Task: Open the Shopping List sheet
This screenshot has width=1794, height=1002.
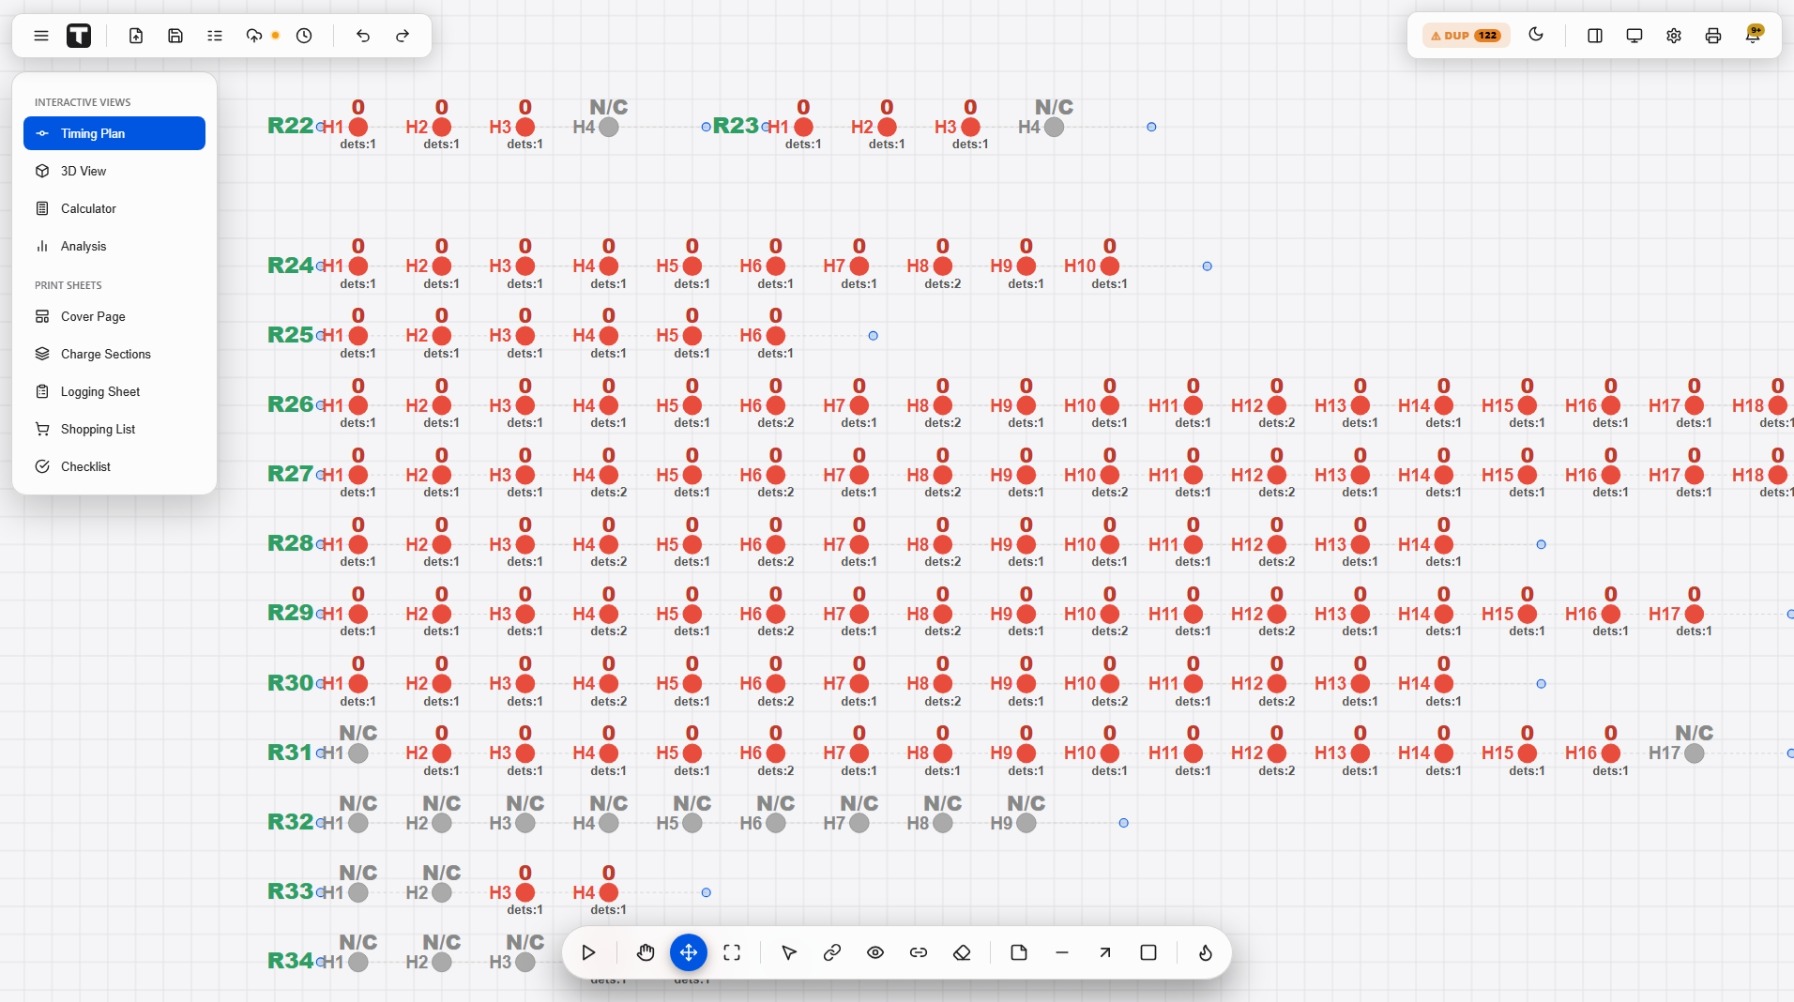Action: point(114,429)
